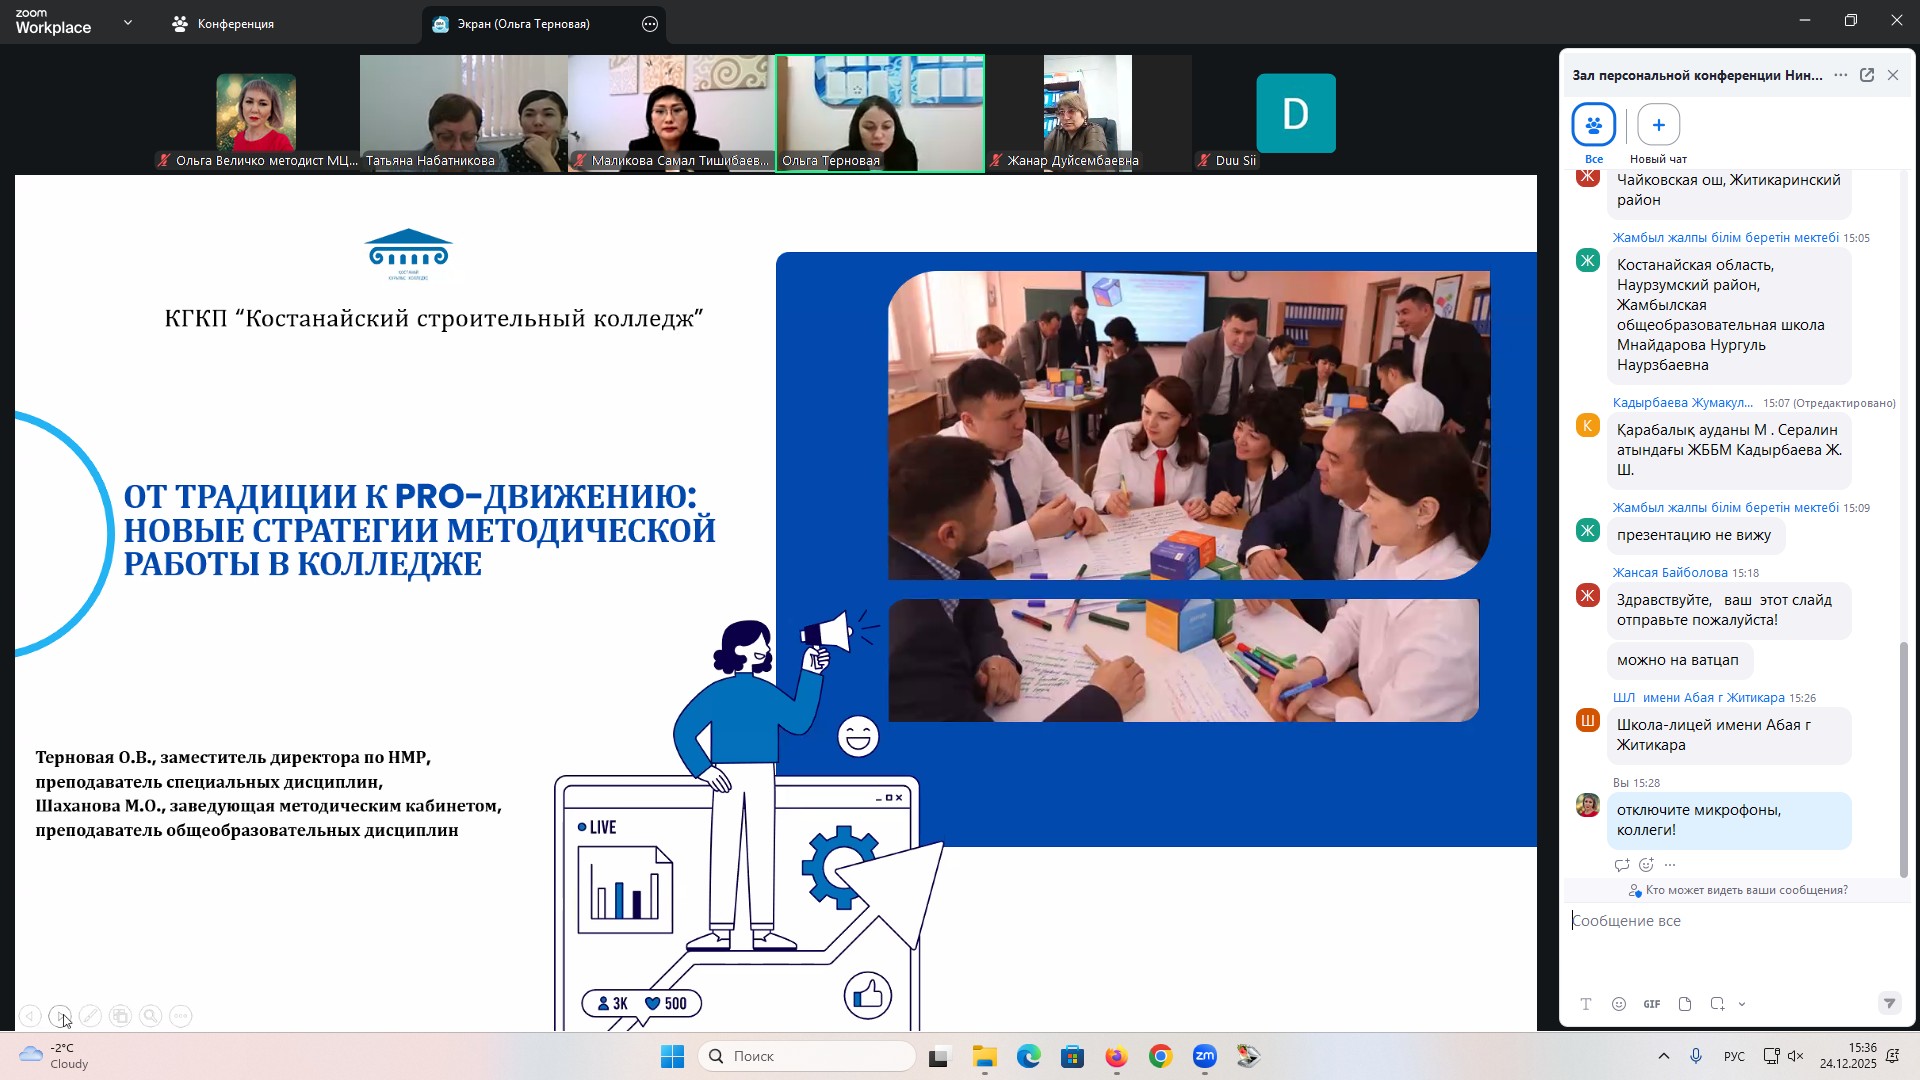
Task: Pop out the chat panel window
Action: (x=1867, y=76)
